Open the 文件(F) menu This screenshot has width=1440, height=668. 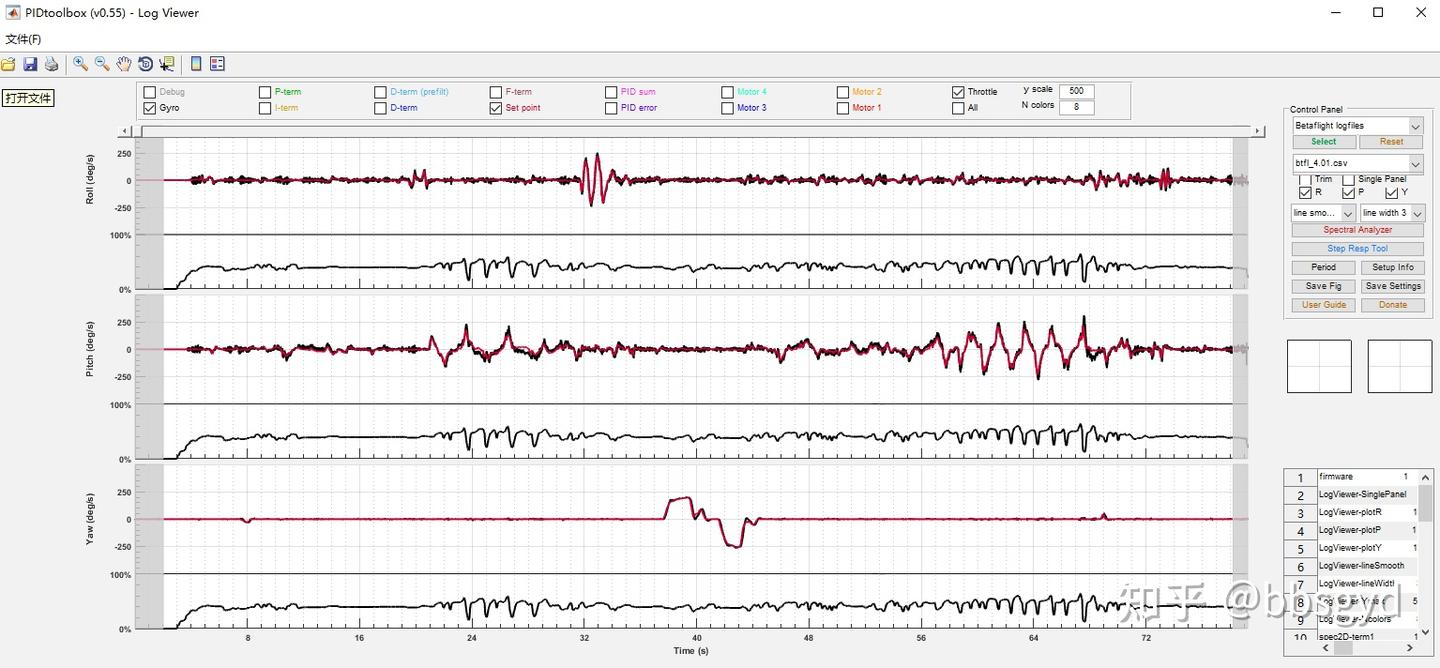23,39
